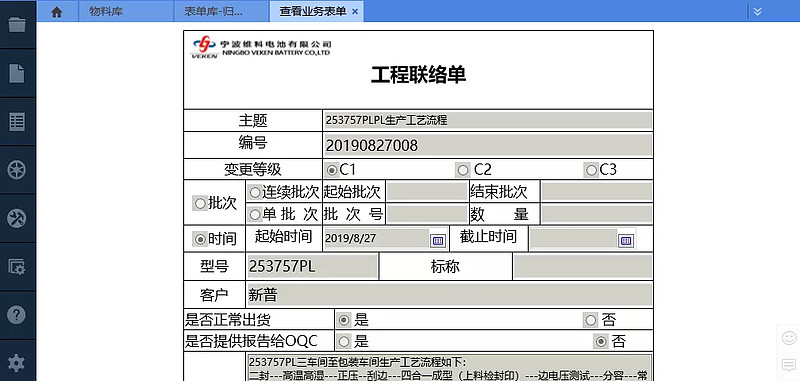Go to the home tab icon

click(x=57, y=12)
